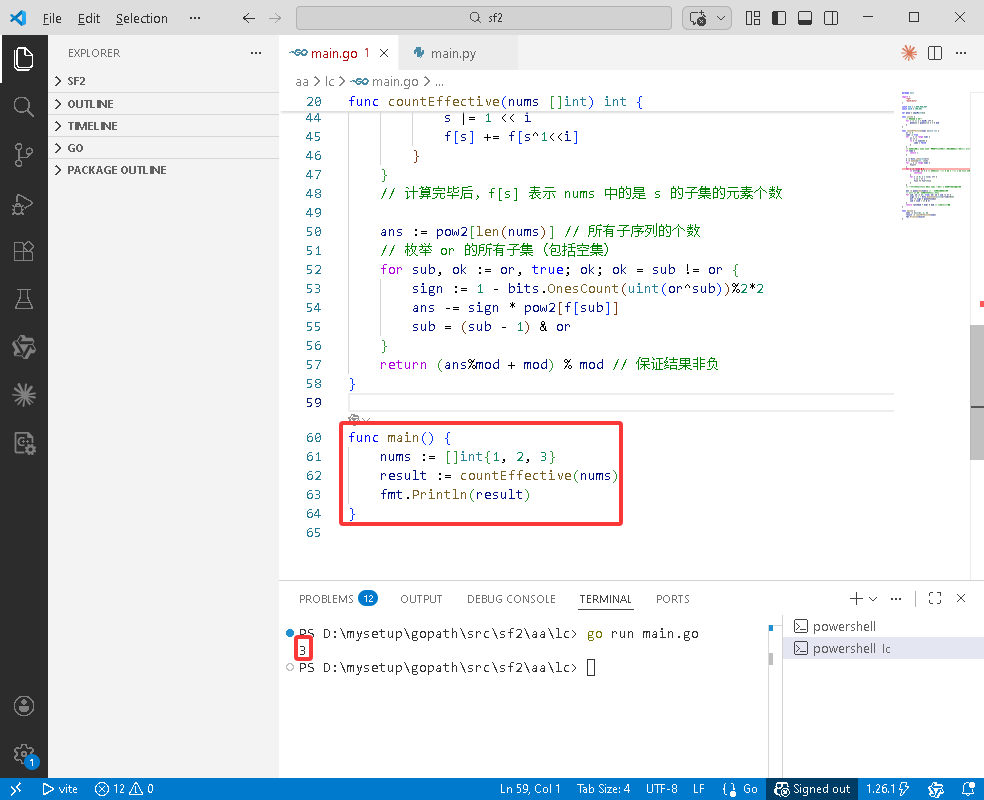The image size is (984, 800).
Task: Open the File menu
Action: point(52,18)
